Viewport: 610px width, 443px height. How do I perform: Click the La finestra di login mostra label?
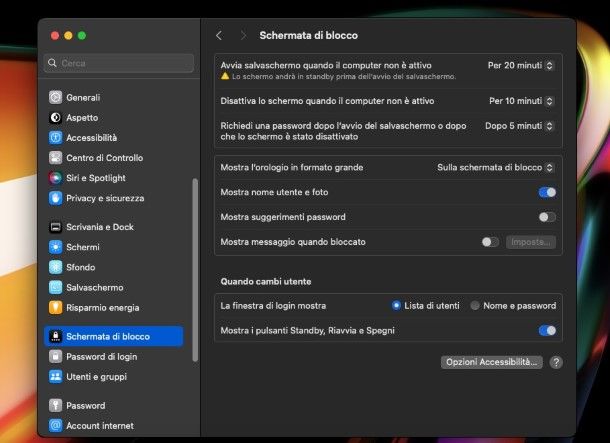(273, 306)
